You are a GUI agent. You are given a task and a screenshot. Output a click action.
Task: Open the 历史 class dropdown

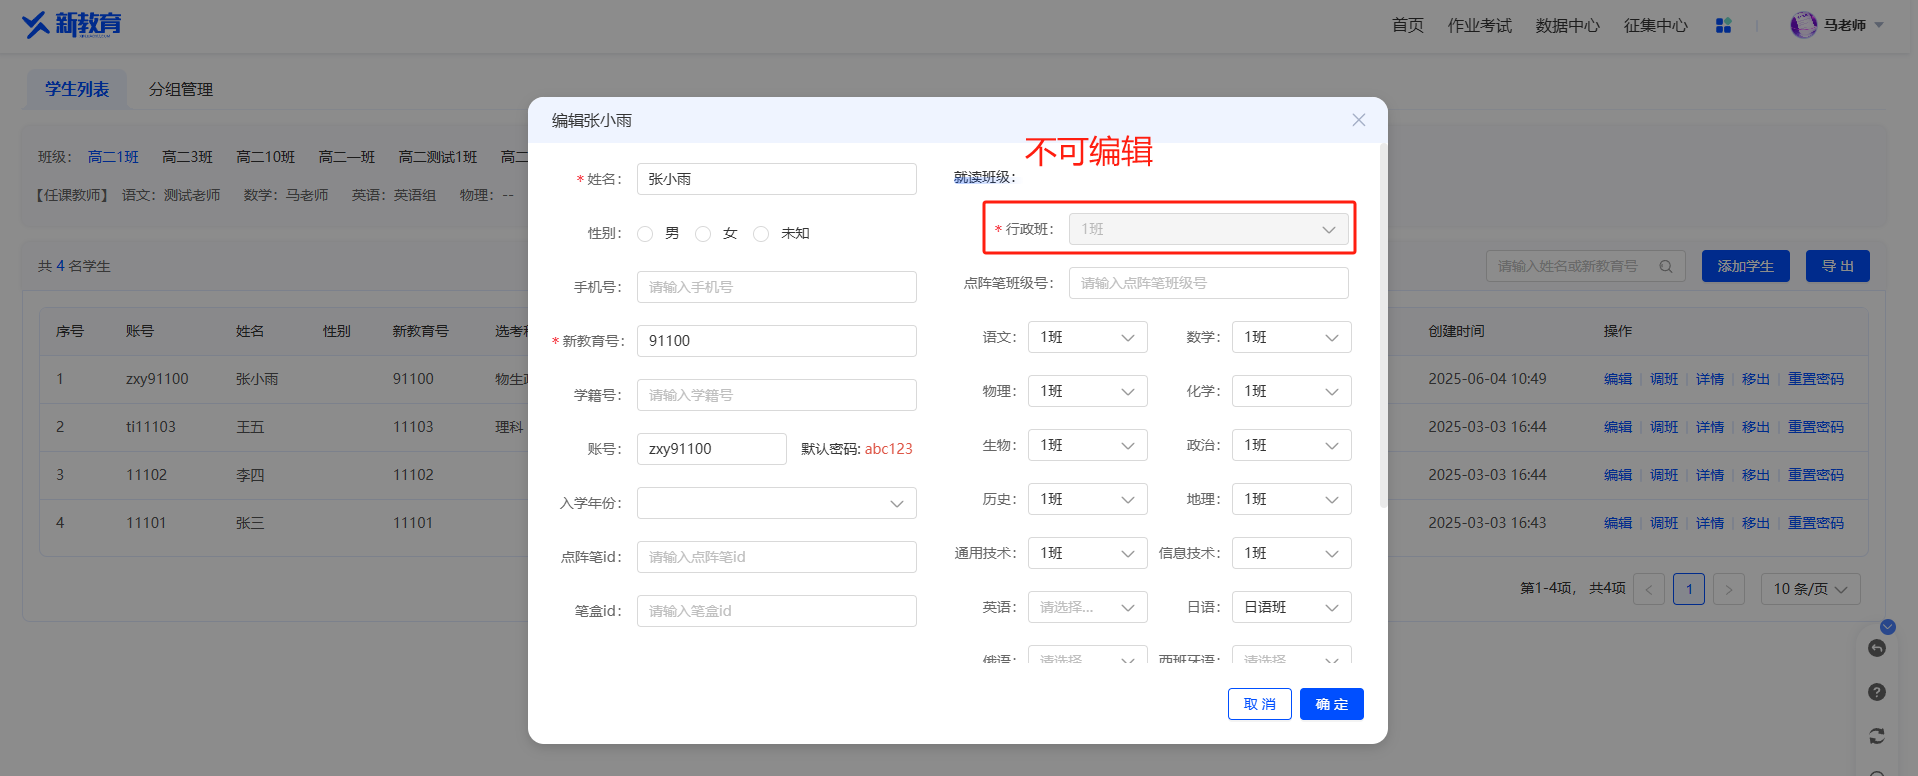1088,499
